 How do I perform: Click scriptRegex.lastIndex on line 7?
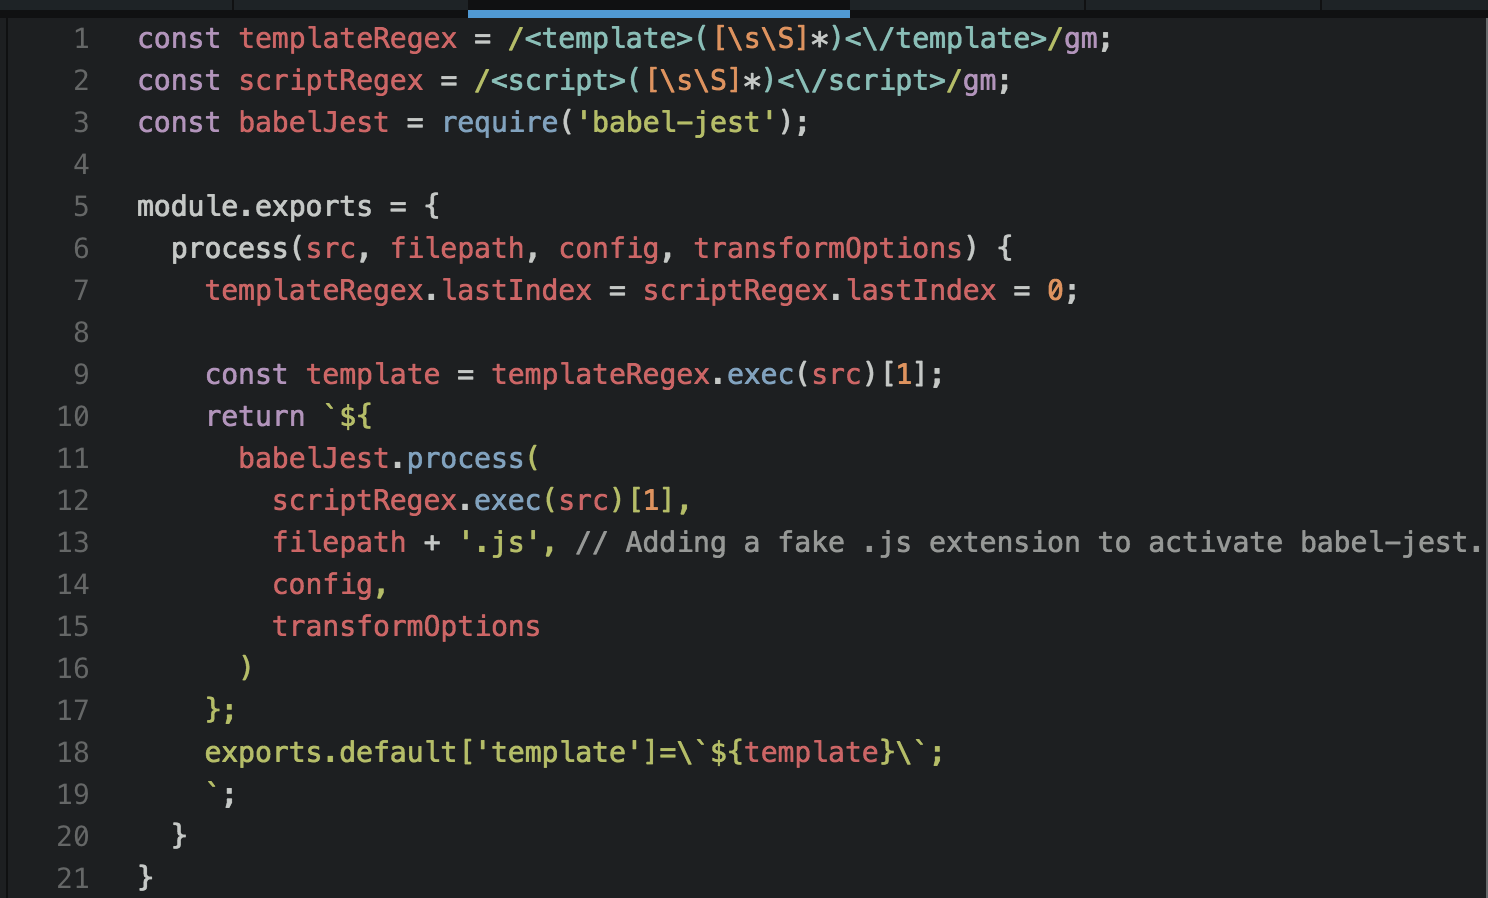(819, 291)
